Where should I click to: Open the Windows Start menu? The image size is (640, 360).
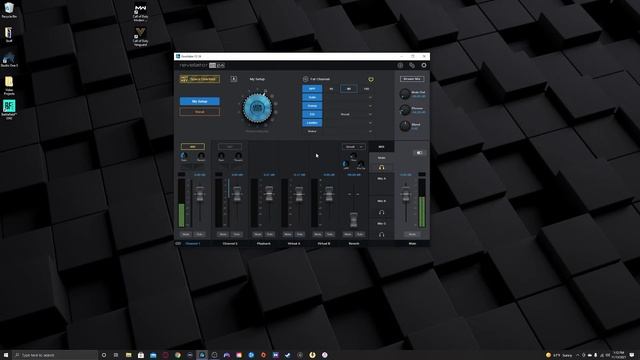(x=6, y=355)
